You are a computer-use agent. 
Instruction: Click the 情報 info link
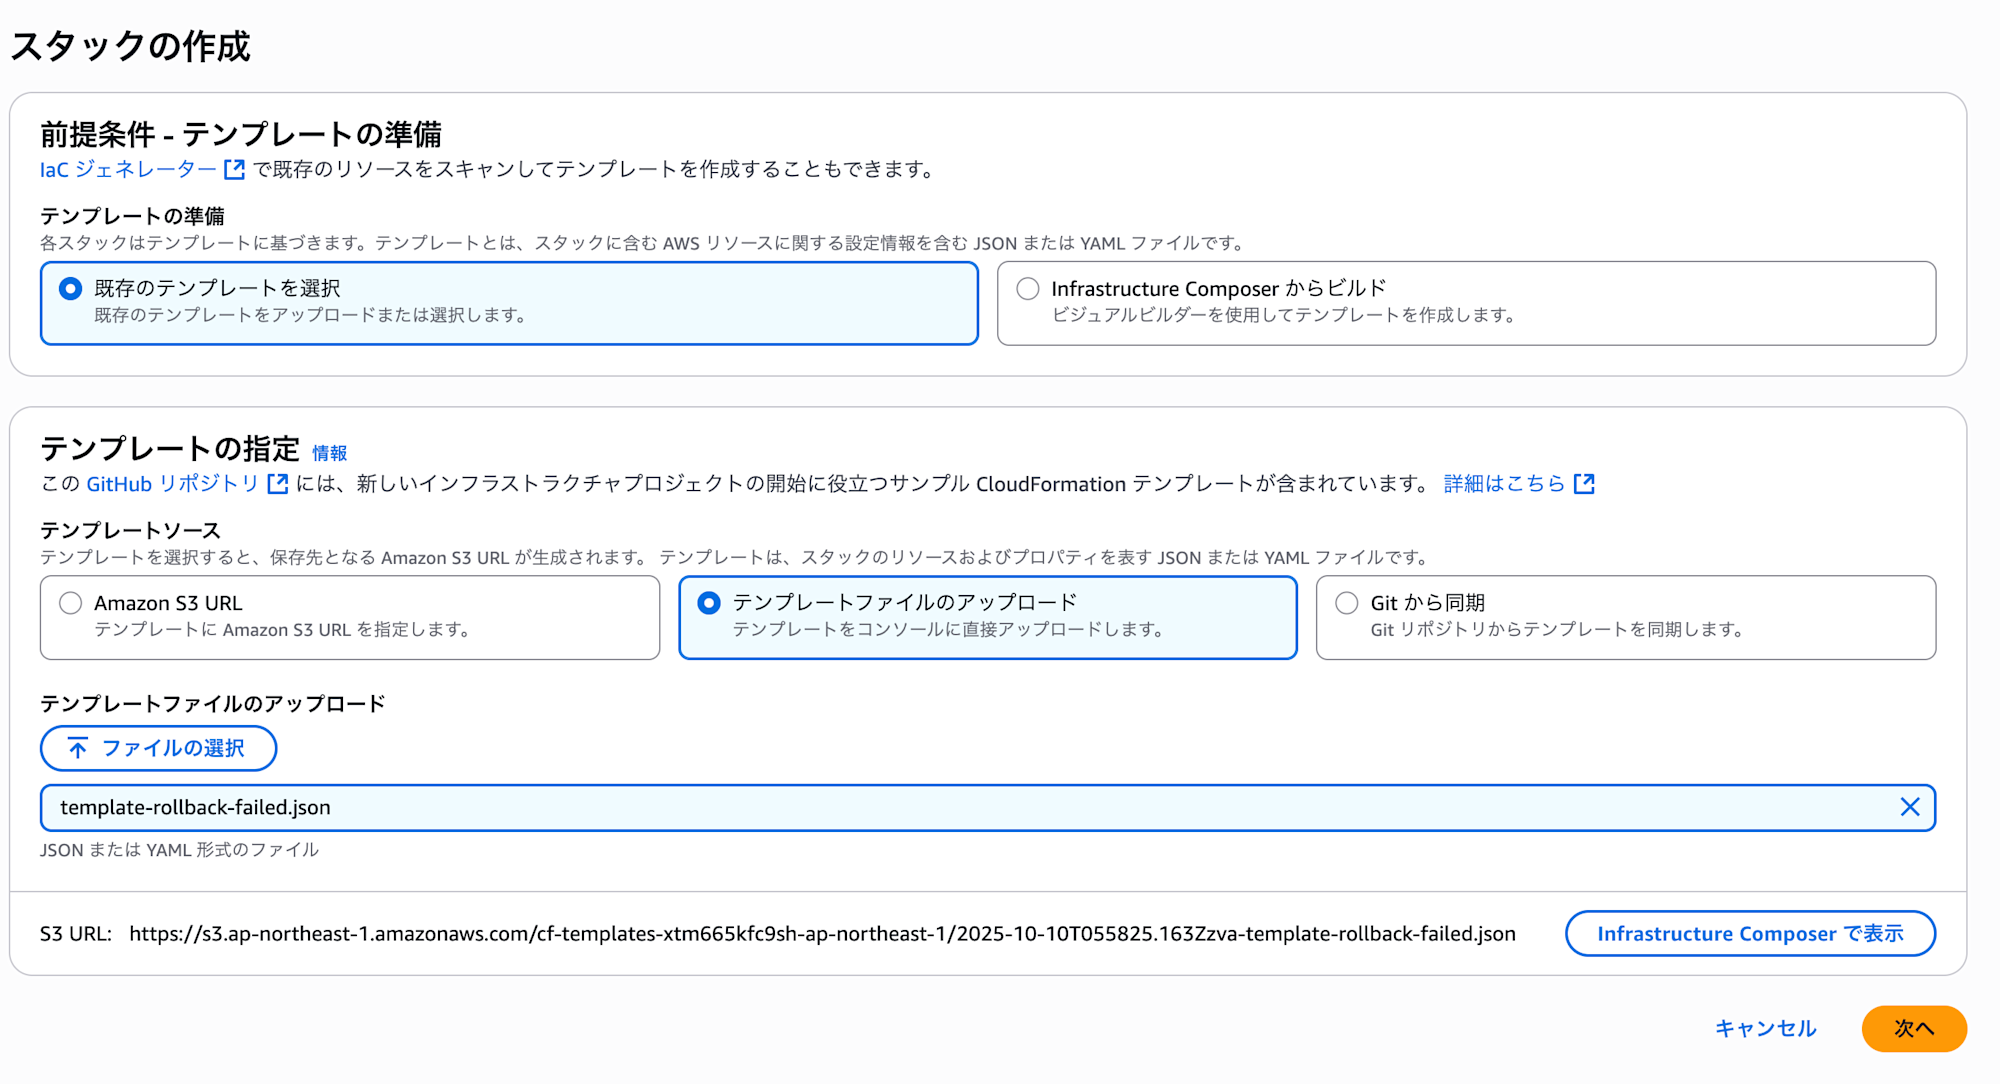[x=329, y=453]
